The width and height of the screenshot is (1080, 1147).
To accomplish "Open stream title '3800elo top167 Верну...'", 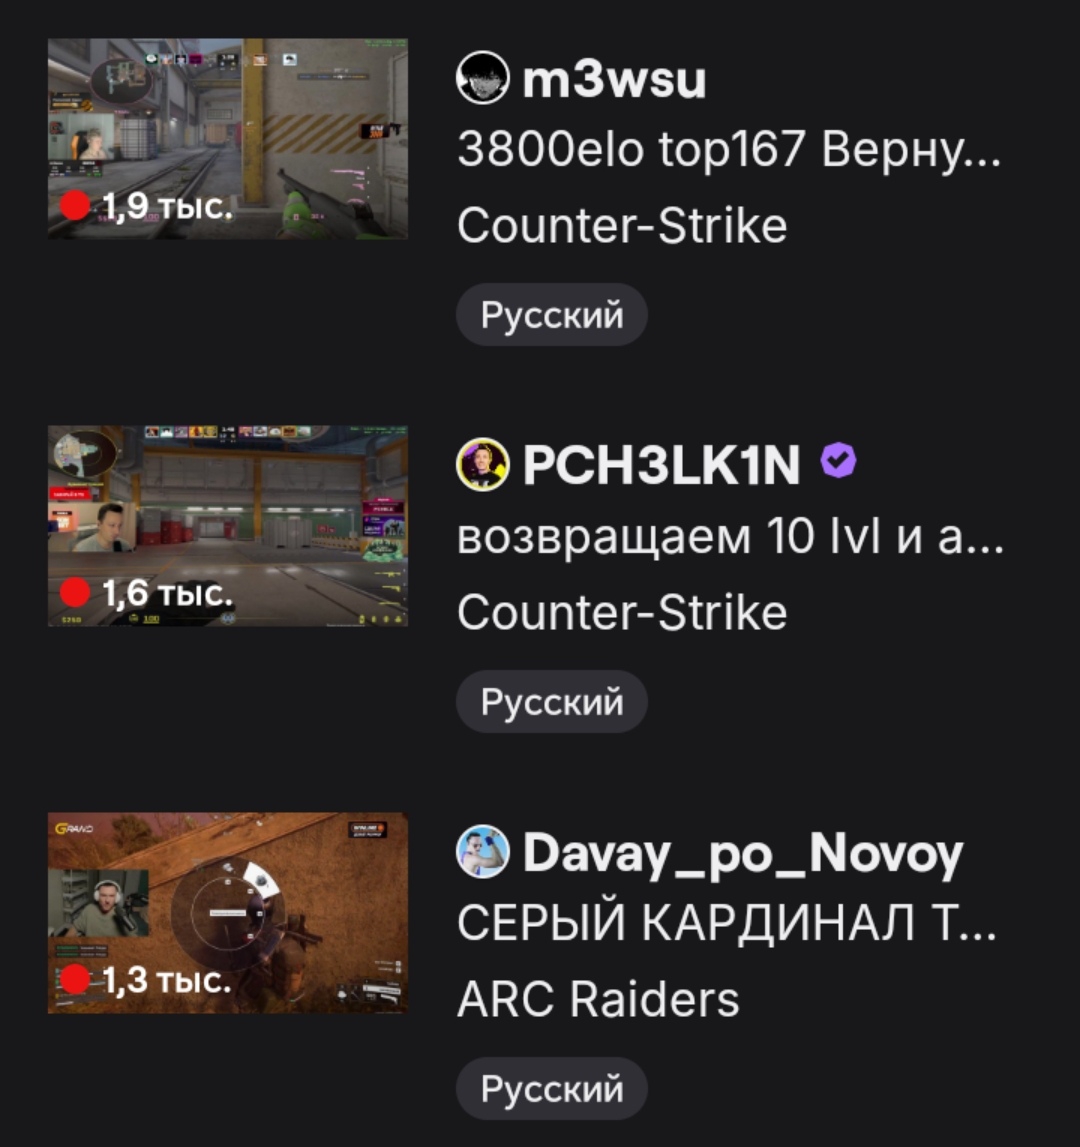I will pos(729,150).
